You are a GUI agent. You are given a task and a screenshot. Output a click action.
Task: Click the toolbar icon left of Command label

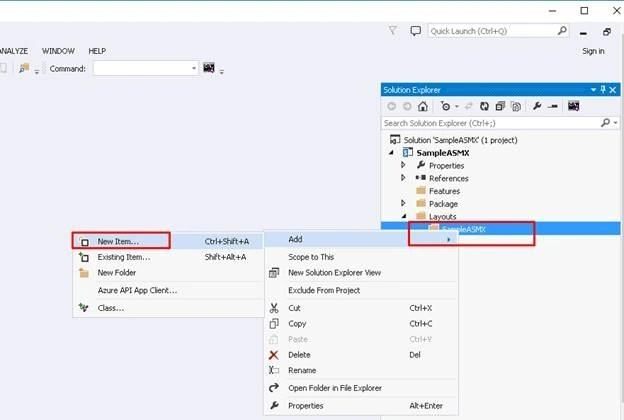click(24, 68)
